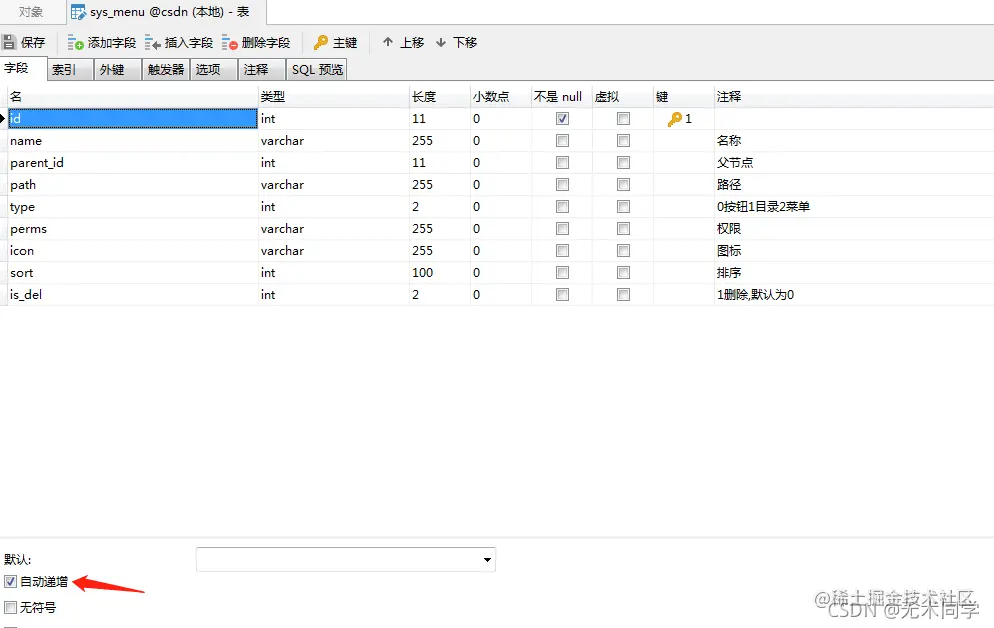Screen dimensions: 994x628
Task: Check 不是 null for is_del row
Action: click(x=562, y=295)
